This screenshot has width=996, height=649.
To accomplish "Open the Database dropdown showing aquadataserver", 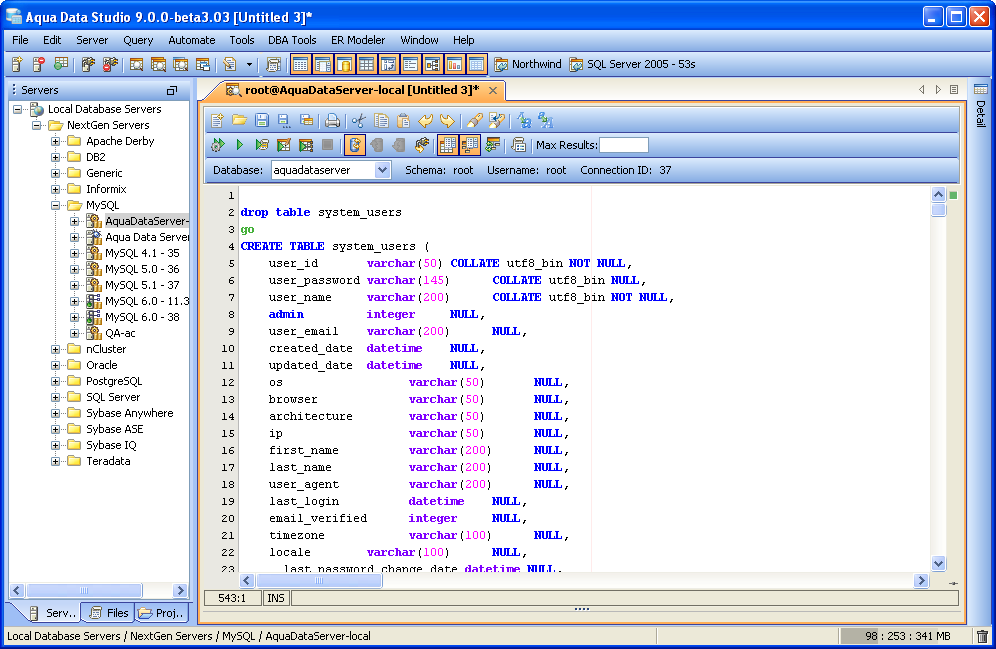I will (x=331, y=170).
